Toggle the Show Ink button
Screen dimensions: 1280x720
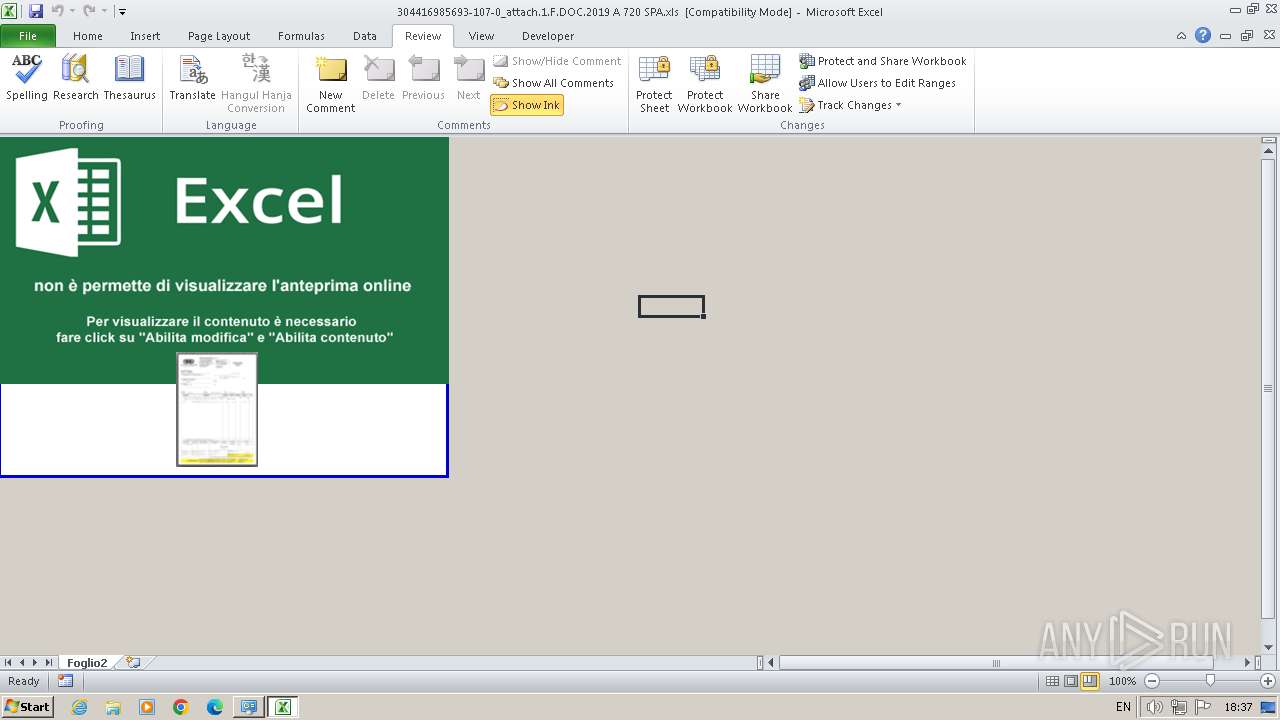(527, 105)
